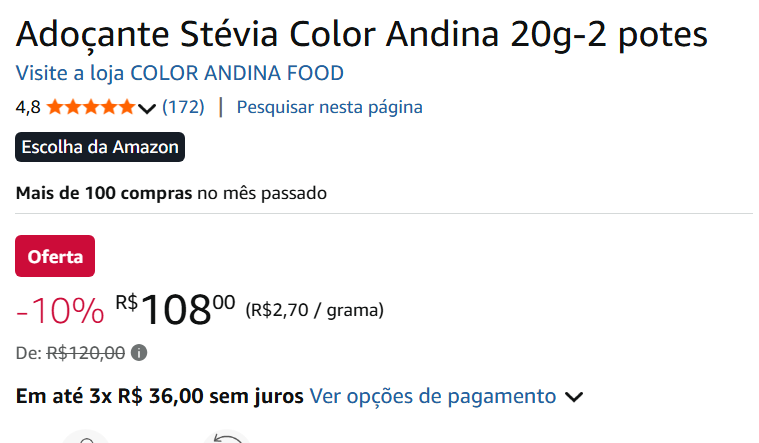
Task: Click the 'Mais de 100 compras' text
Action: tap(104, 192)
